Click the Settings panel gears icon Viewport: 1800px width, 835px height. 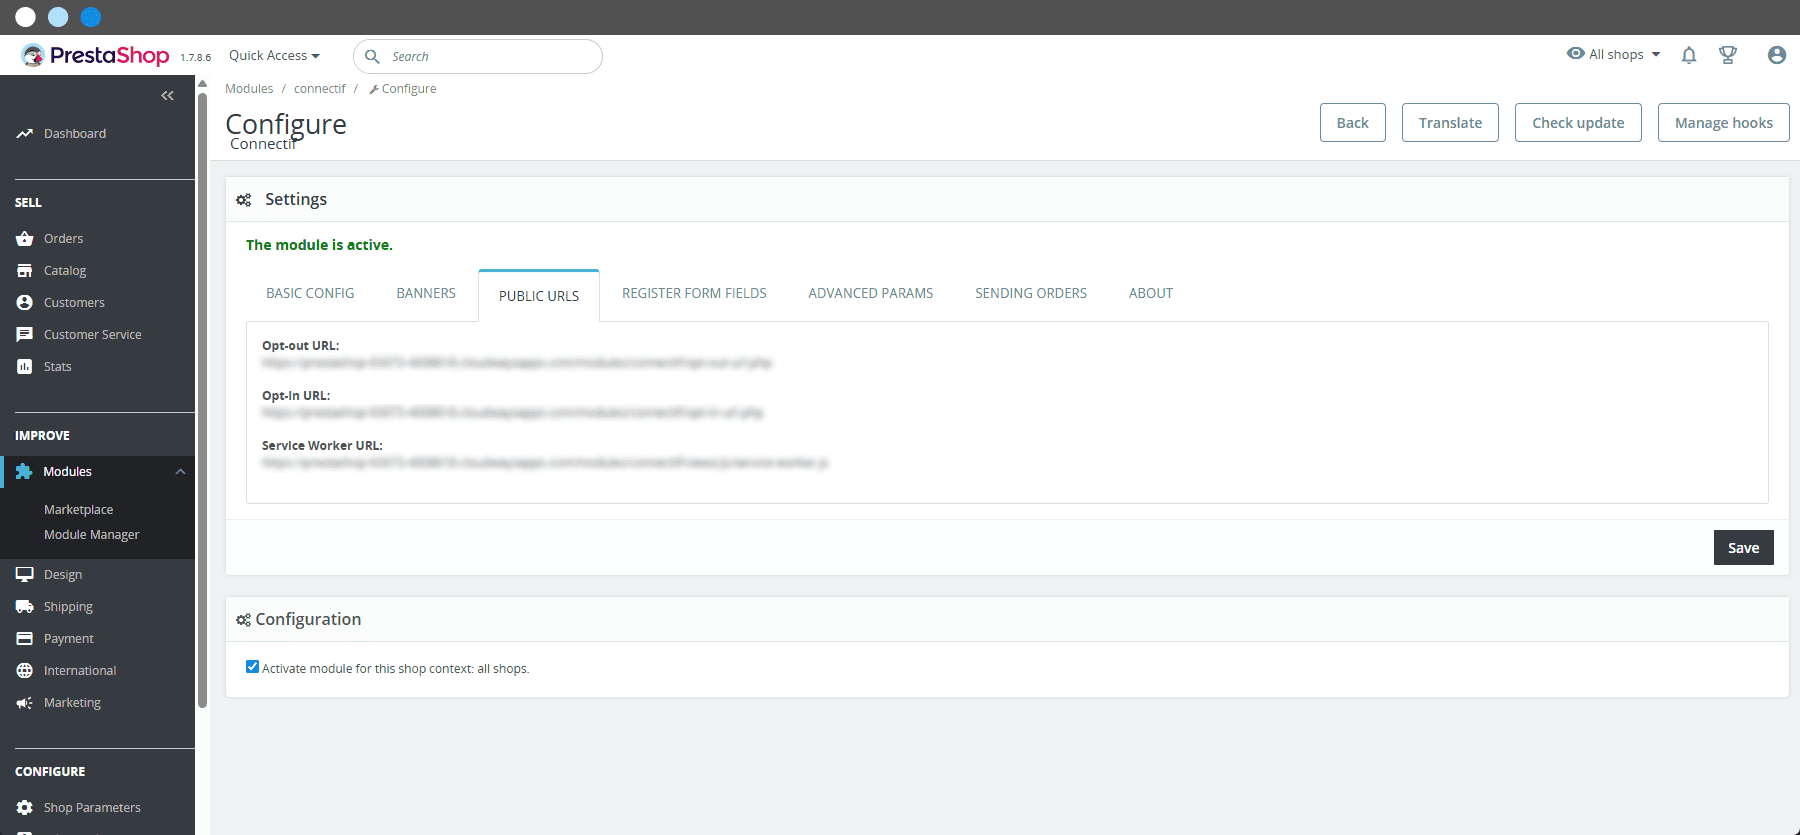[x=244, y=200]
